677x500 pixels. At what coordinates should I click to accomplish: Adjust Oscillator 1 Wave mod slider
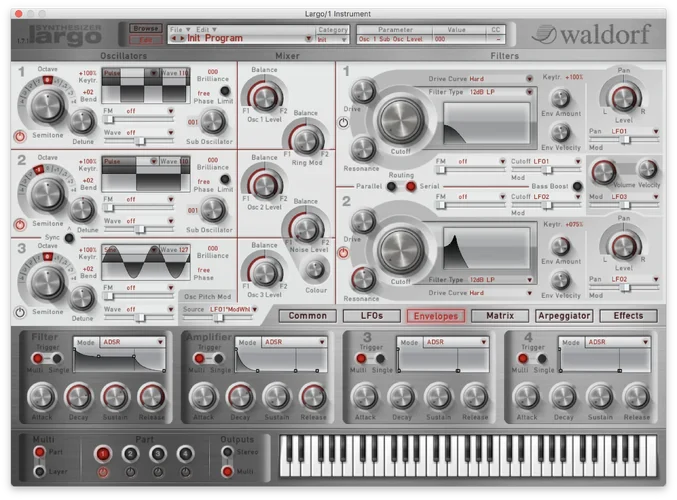139,141
